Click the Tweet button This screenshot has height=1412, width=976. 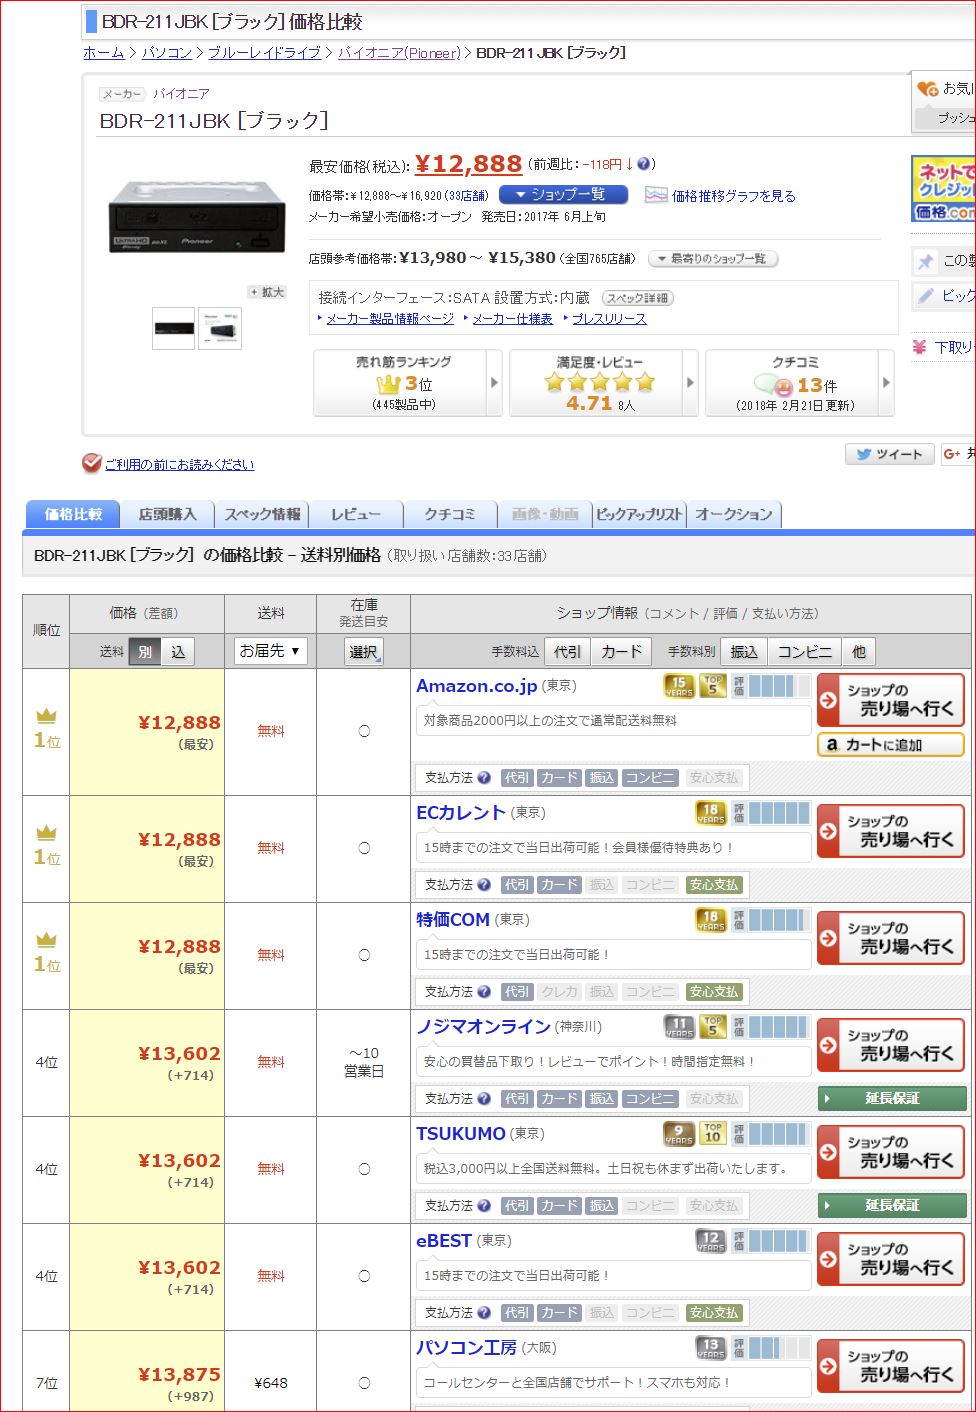point(889,454)
